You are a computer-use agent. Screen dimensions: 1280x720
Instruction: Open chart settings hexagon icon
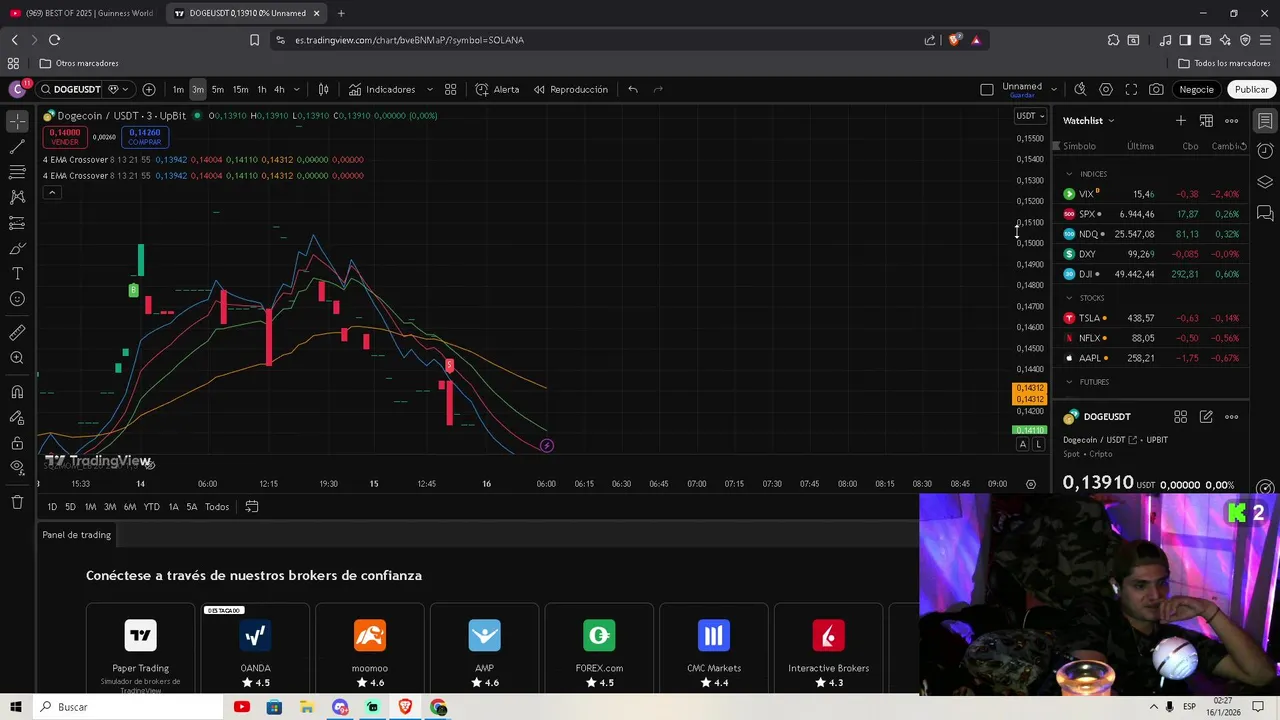1105,89
